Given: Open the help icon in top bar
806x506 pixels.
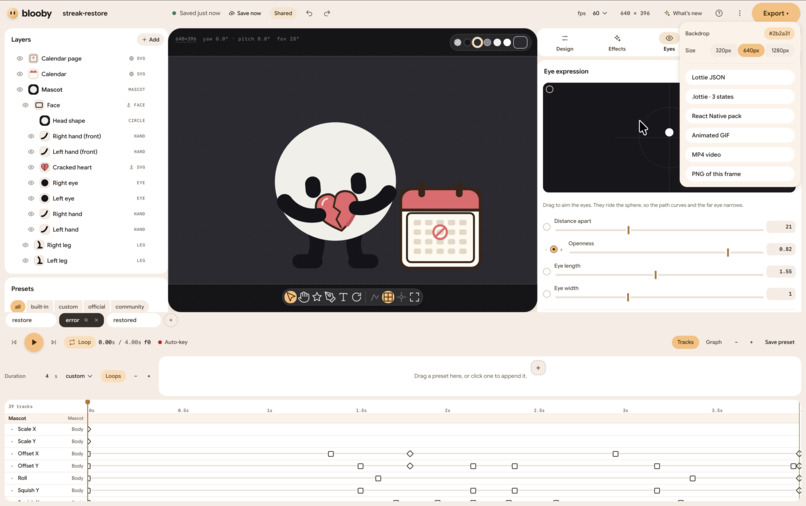Looking at the screenshot, I should click(x=719, y=13).
